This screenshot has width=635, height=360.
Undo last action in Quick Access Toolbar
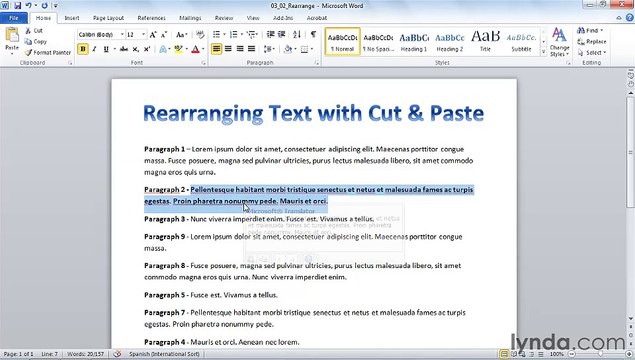tap(28, 6)
